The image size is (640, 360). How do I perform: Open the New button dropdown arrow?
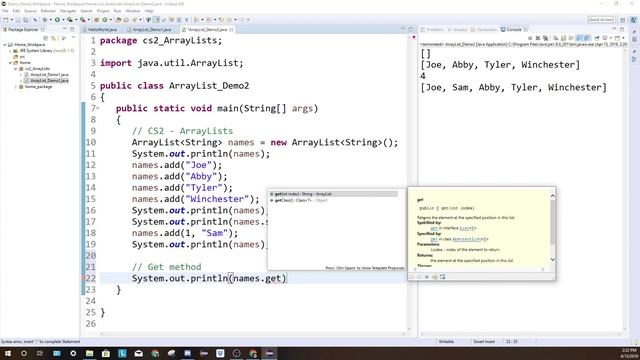pyautogui.click(x=11, y=20)
